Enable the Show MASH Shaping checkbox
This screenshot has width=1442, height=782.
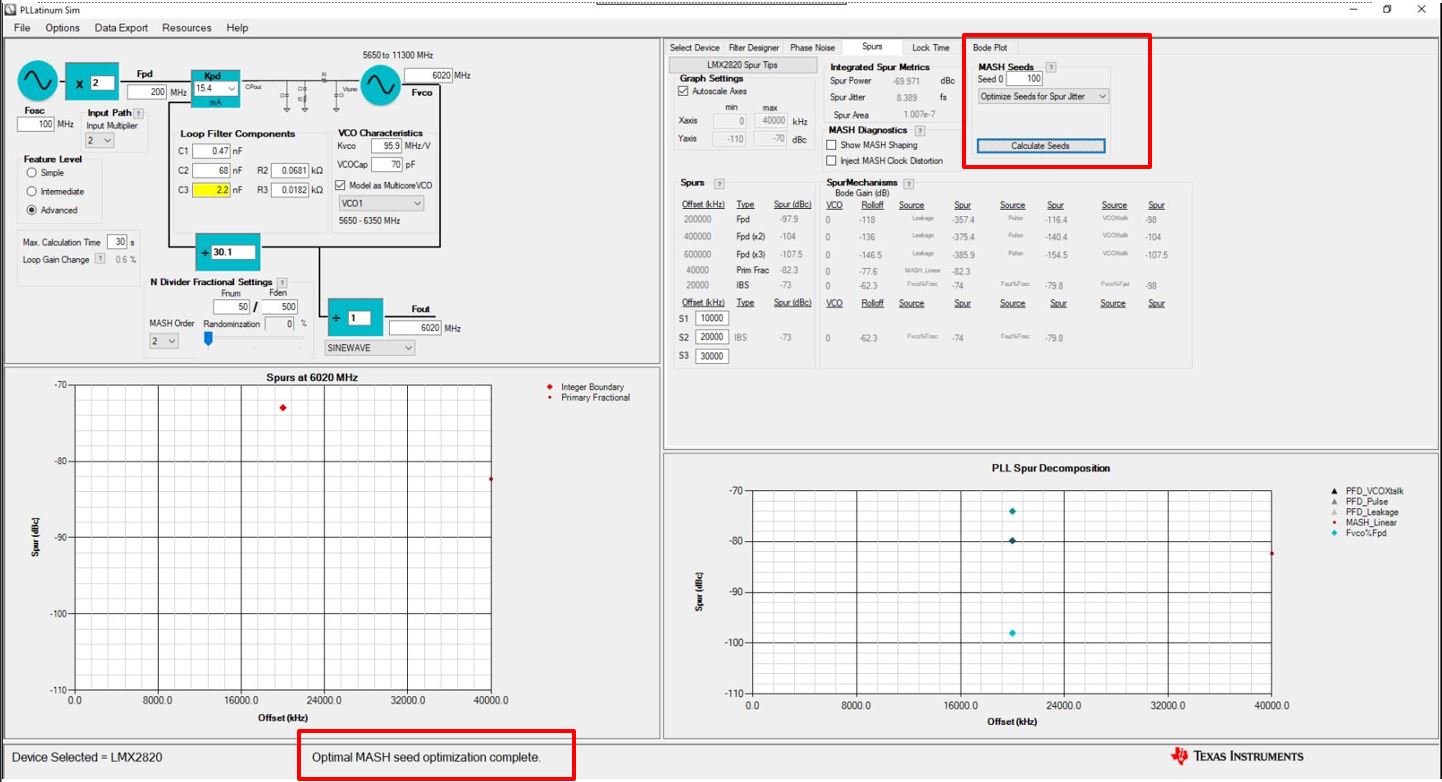click(832, 145)
